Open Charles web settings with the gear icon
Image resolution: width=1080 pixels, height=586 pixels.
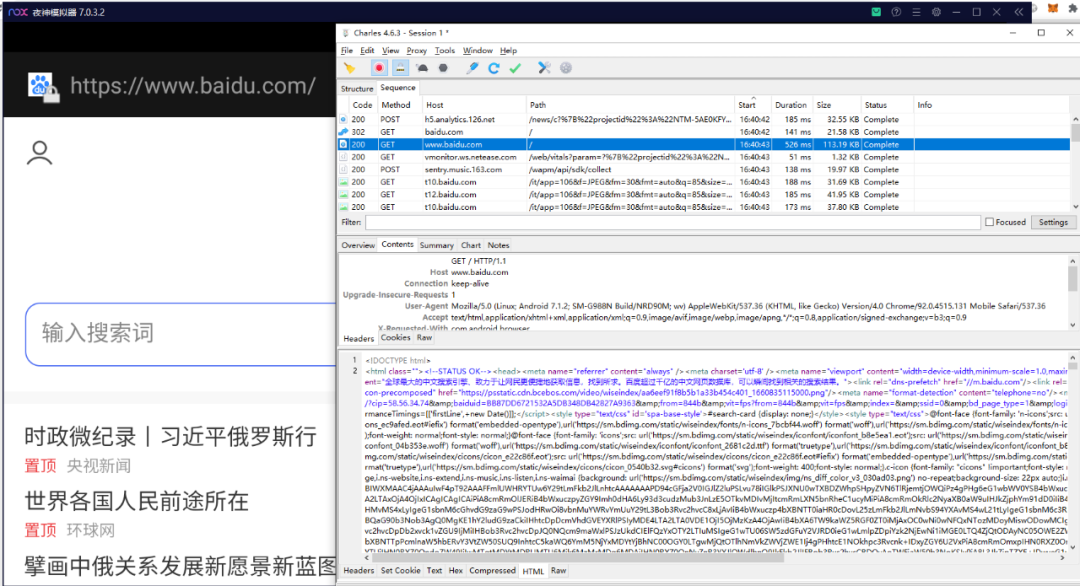[x=565, y=68]
